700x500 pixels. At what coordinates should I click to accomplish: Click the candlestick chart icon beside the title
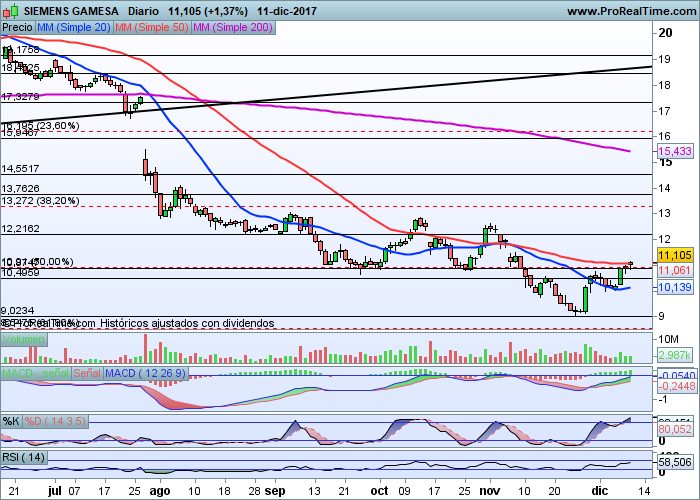(9, 8)
